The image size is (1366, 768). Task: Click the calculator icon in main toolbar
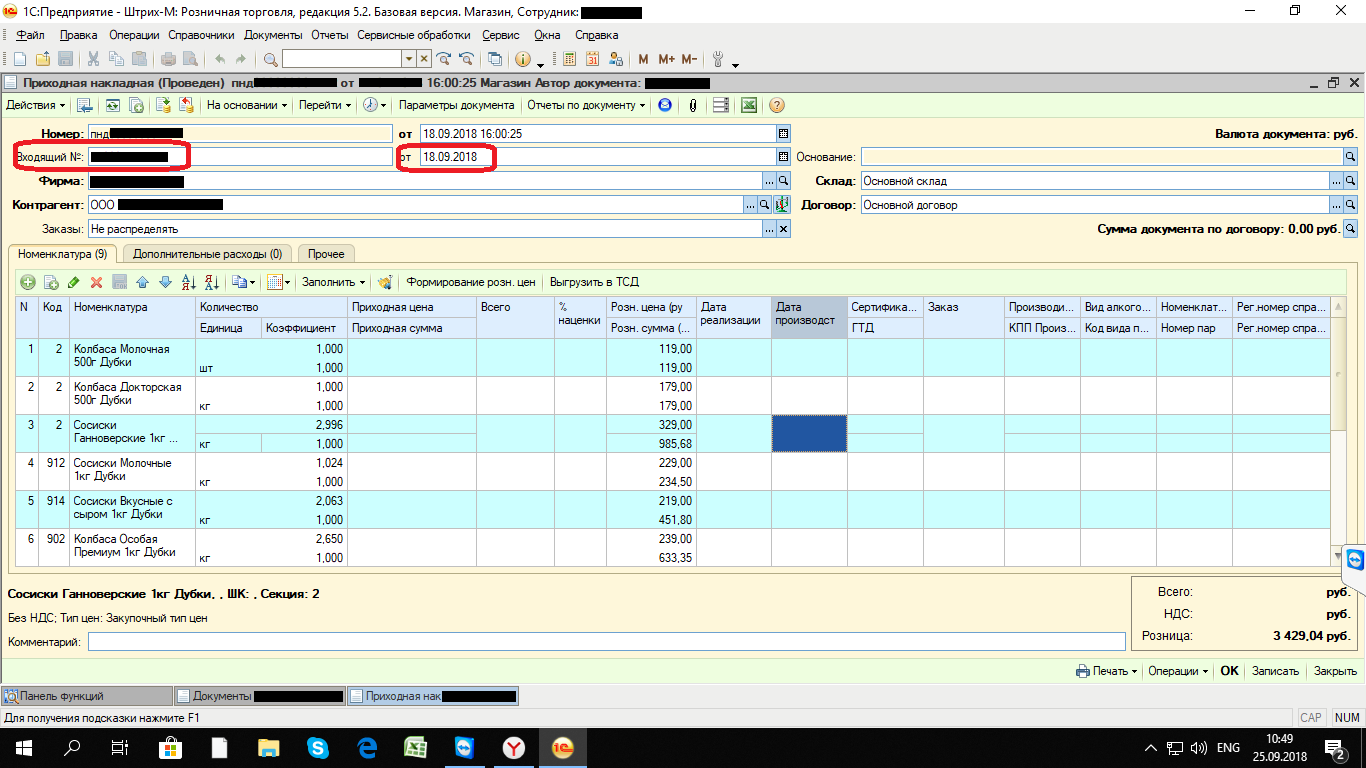tap(570, 59)
